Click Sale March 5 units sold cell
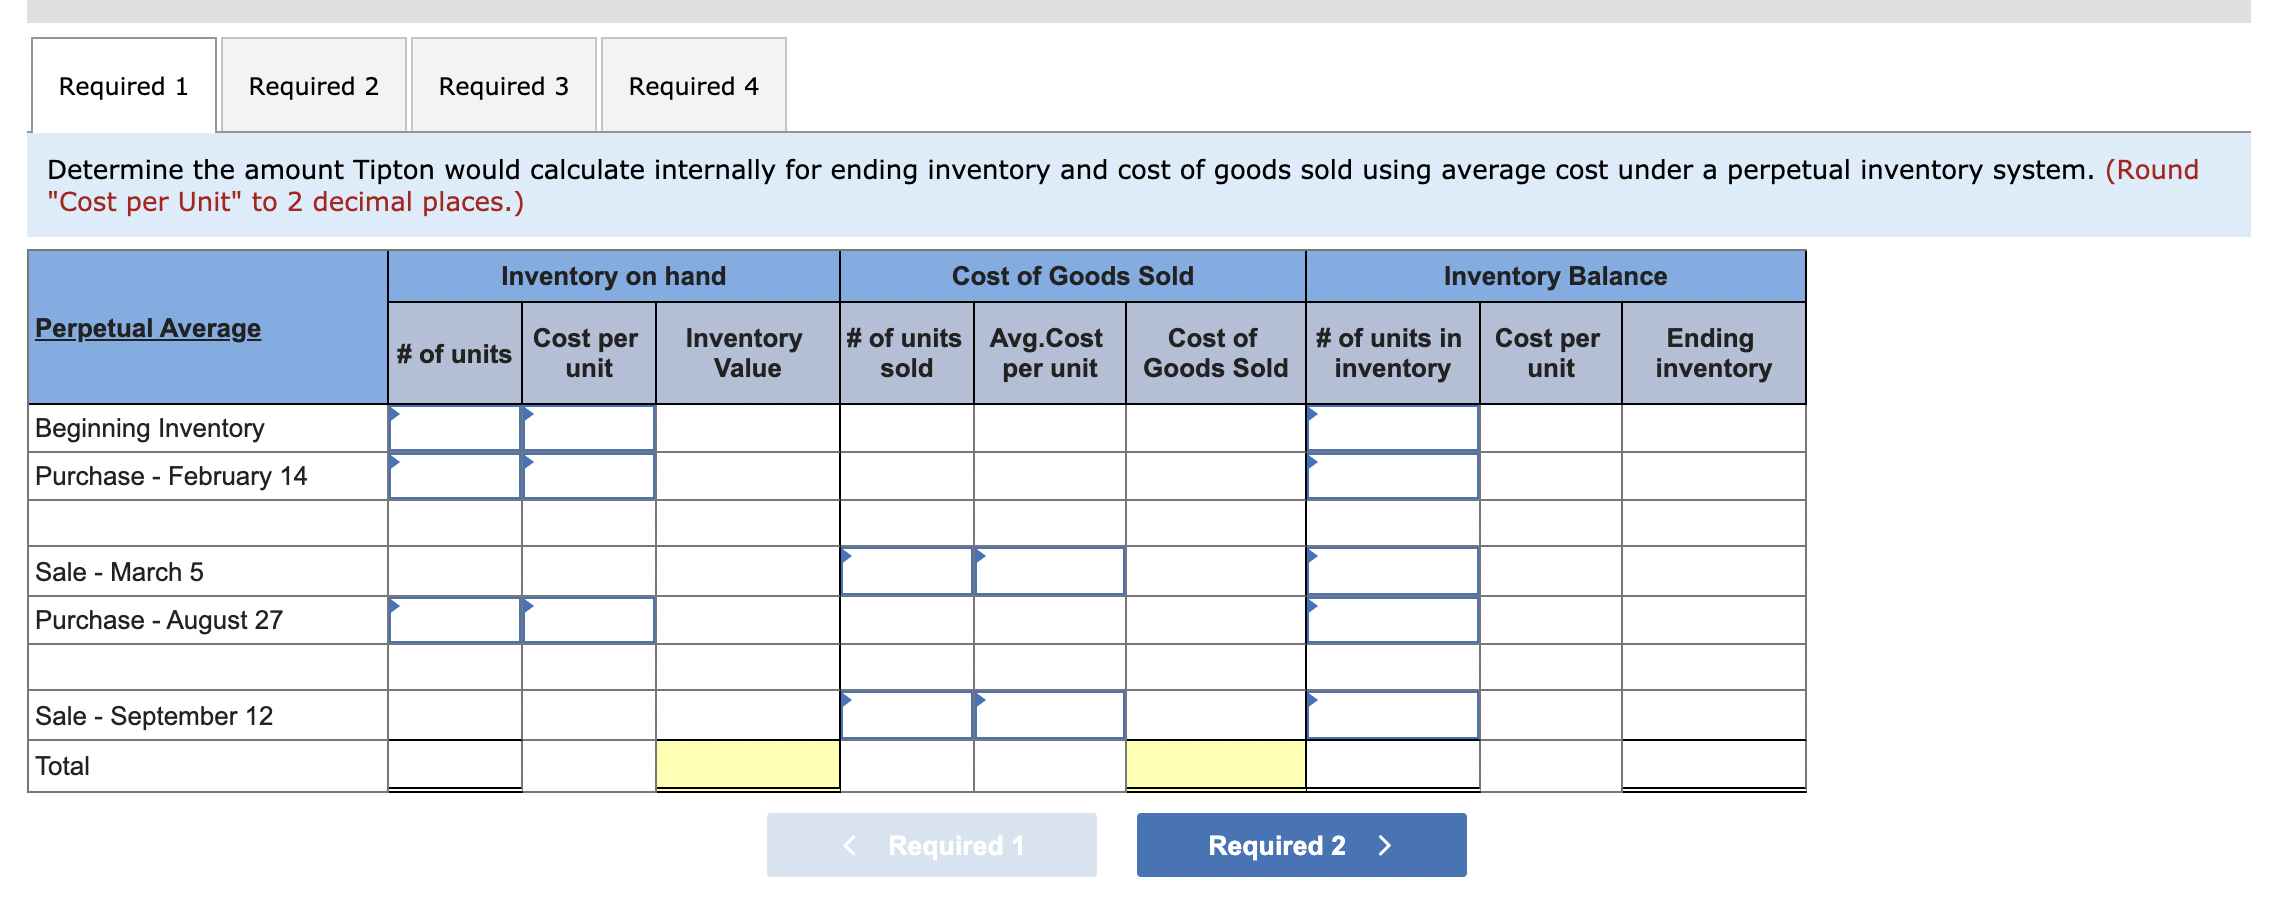Screen dimensions: 2289x906 [905, 571]
